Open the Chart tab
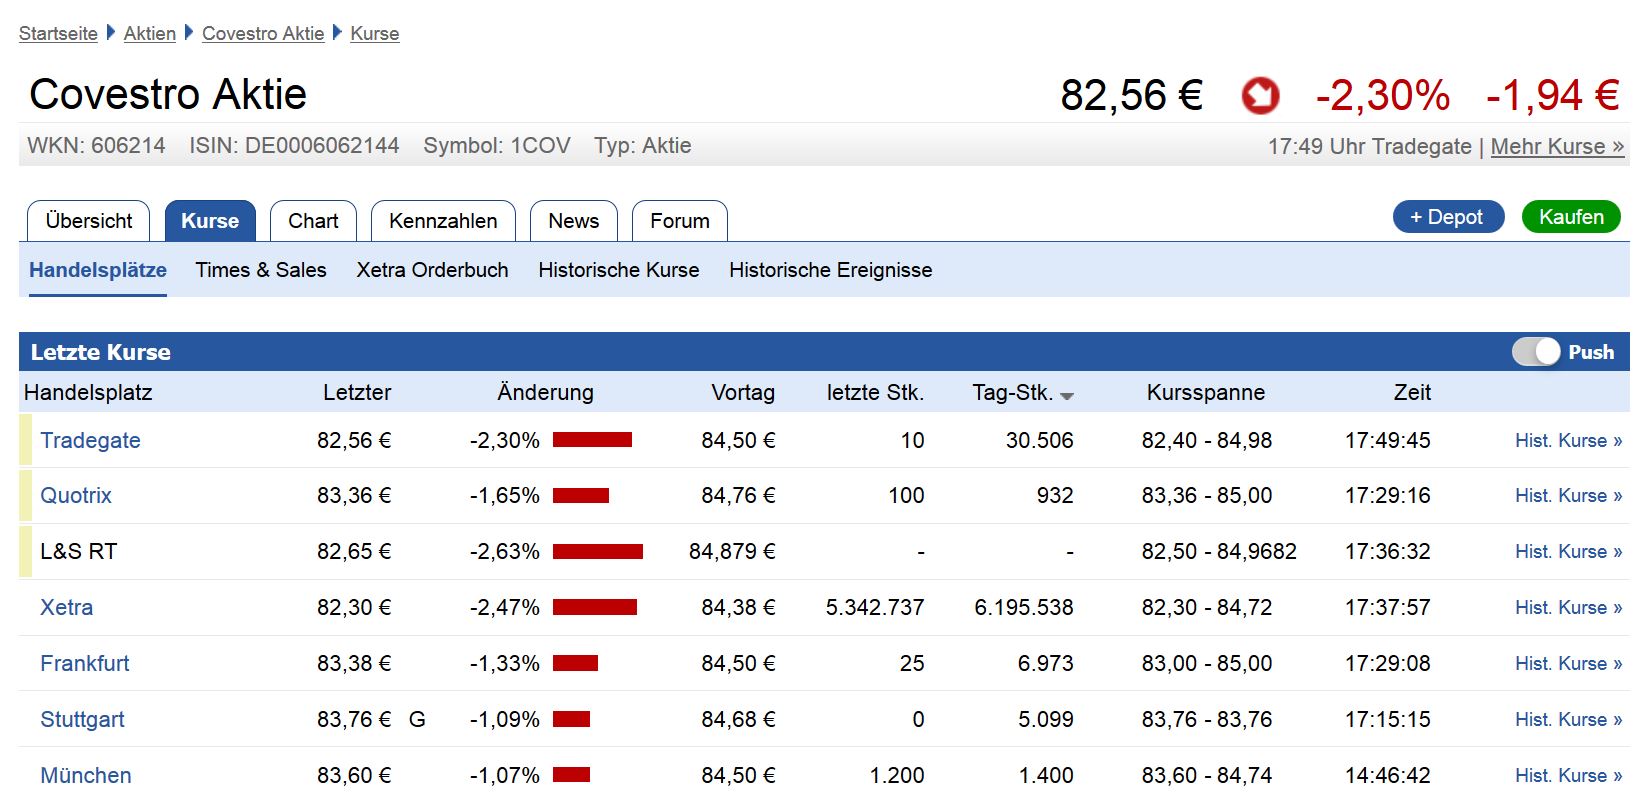Viewport: 1638px width, 798px height. 313,221
